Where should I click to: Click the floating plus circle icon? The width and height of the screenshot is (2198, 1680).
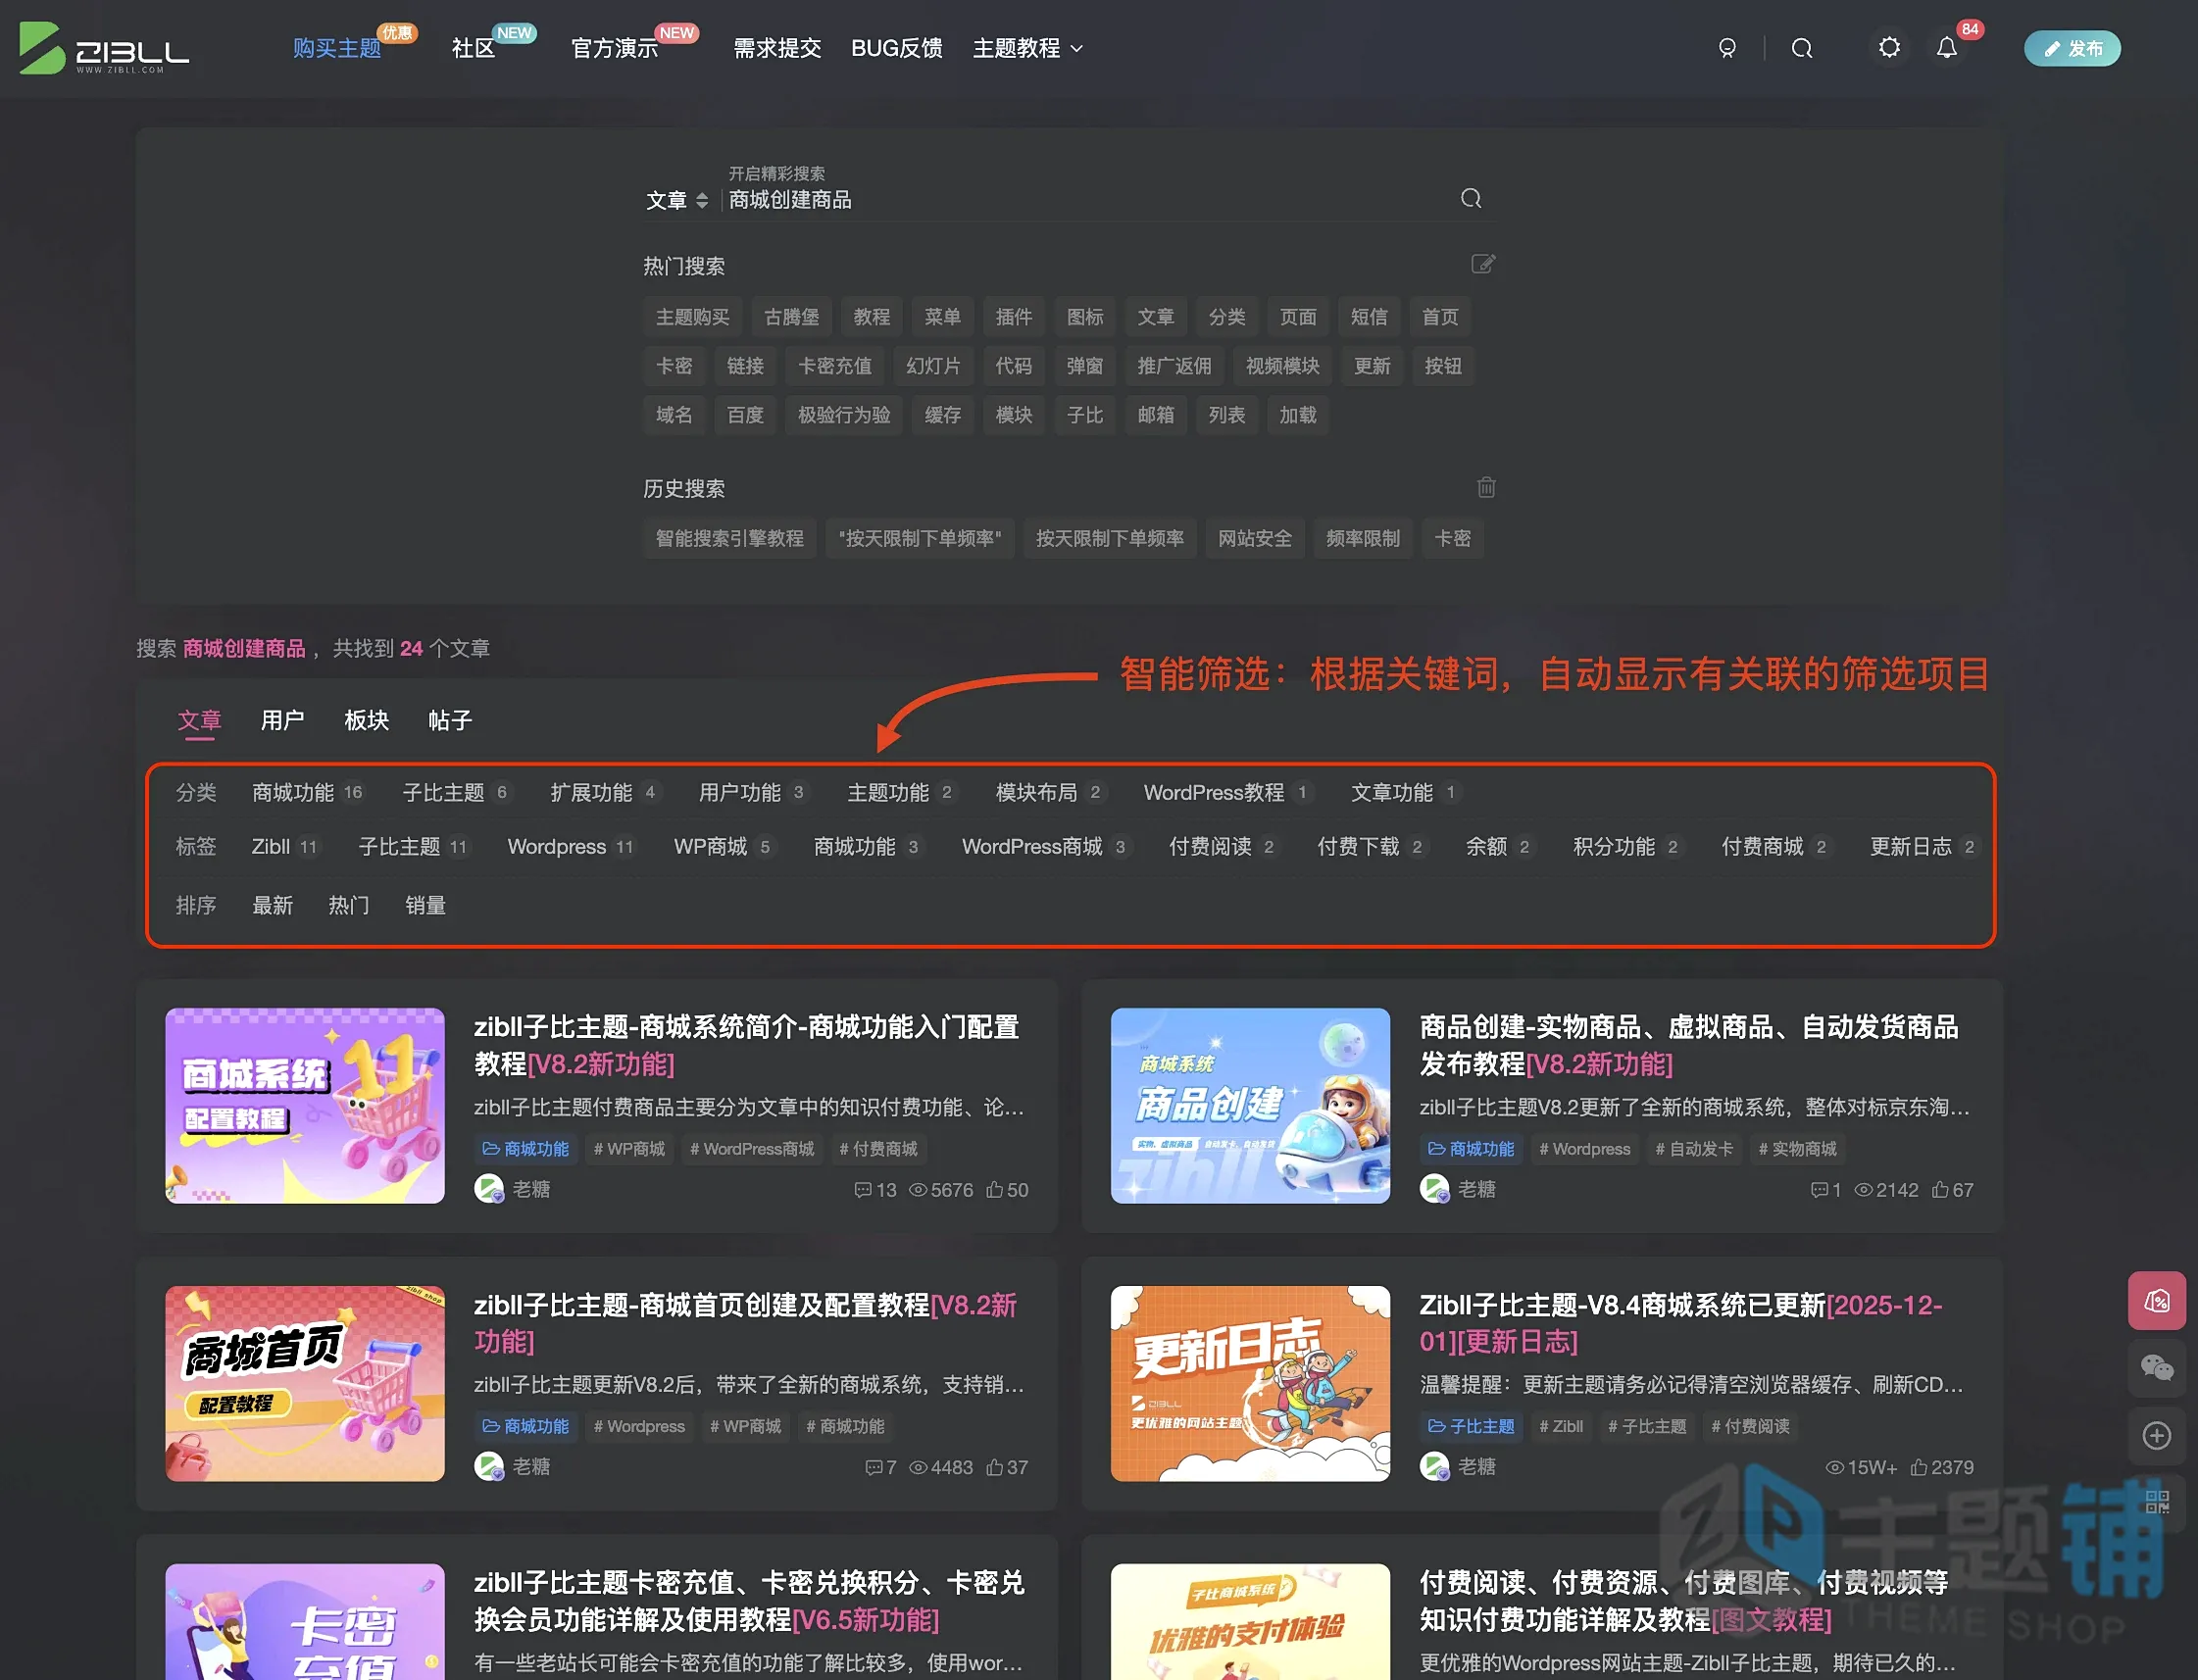click(x=2157, y=1436)
